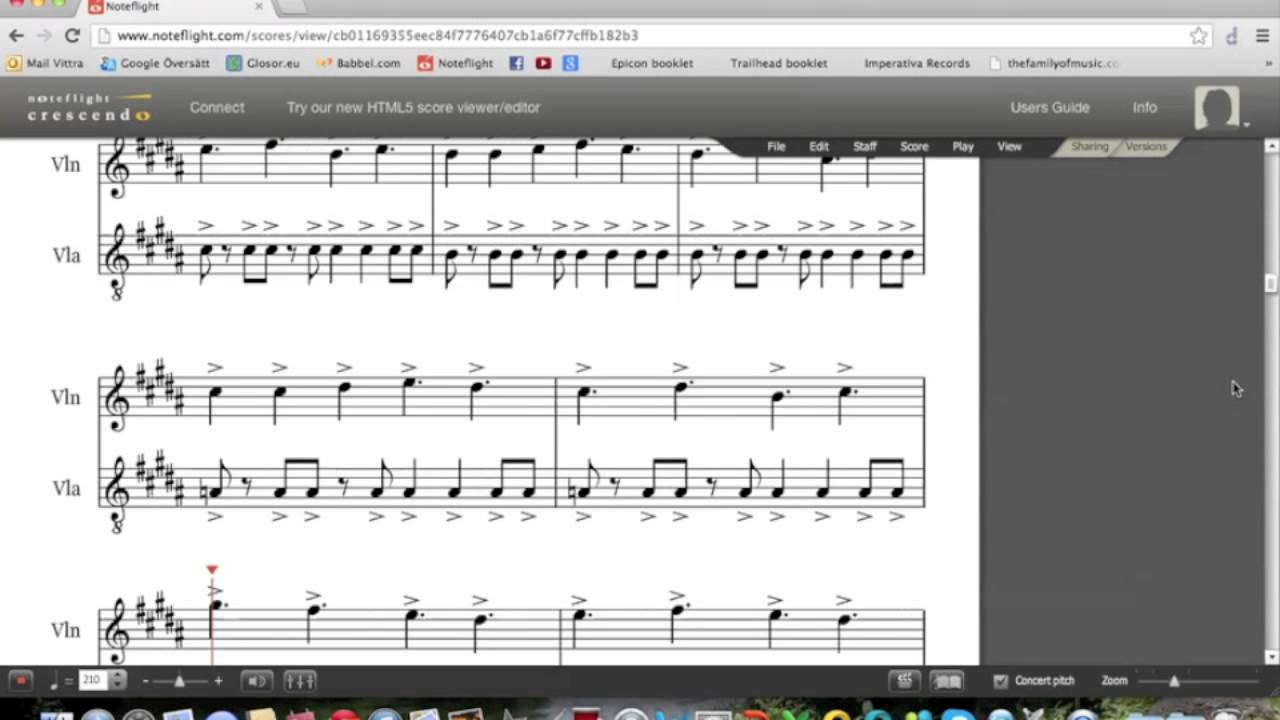This screenshot has width=1280, height=720.
Task: Click the tempo stepper arrows
Action: click(x=117, y=681)
